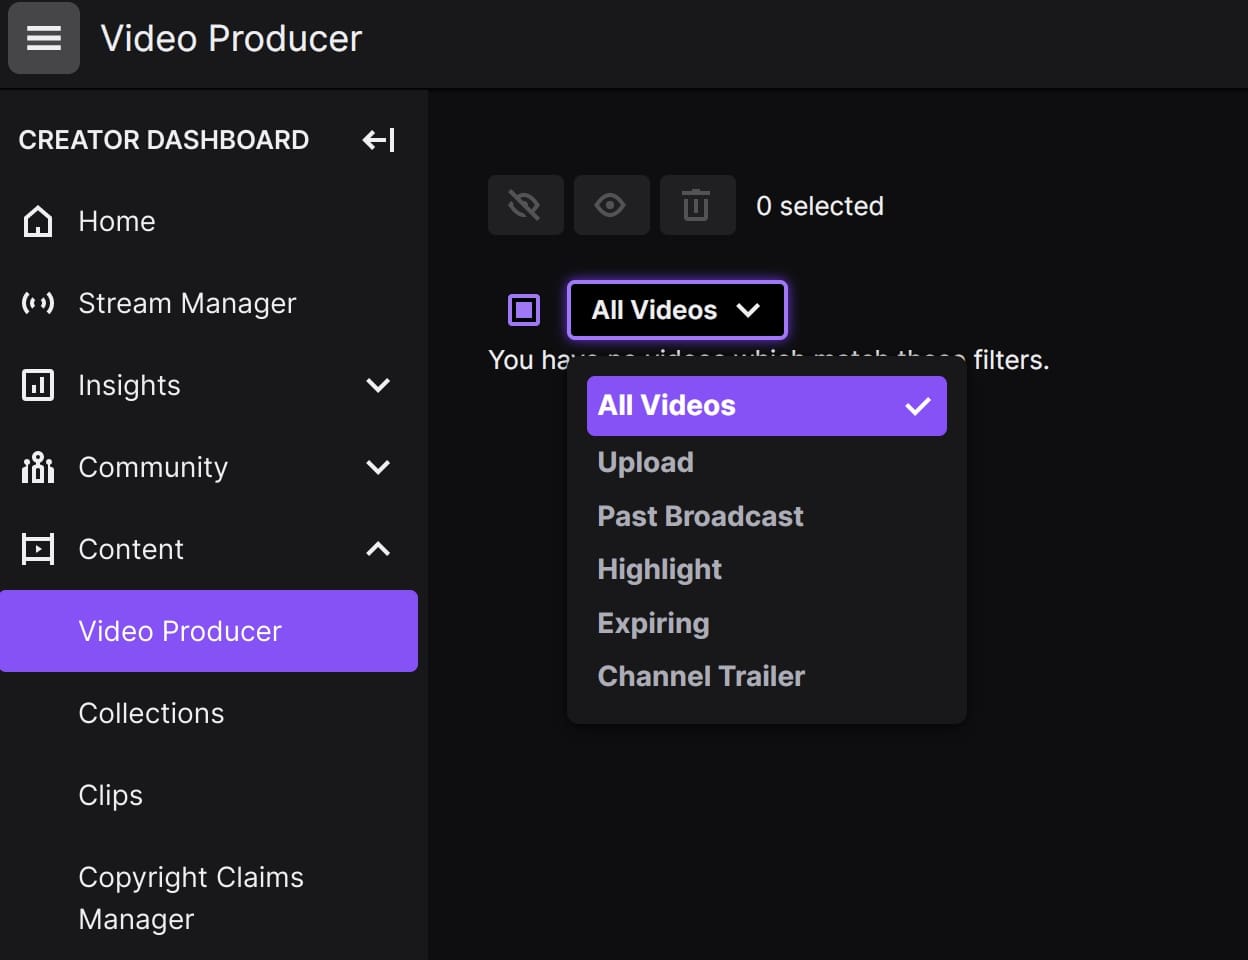The height and width of the screenshot is (960, 1248).
Task: Collapse the Creator Dashboard sidebar
Action: tap(377, 140)
